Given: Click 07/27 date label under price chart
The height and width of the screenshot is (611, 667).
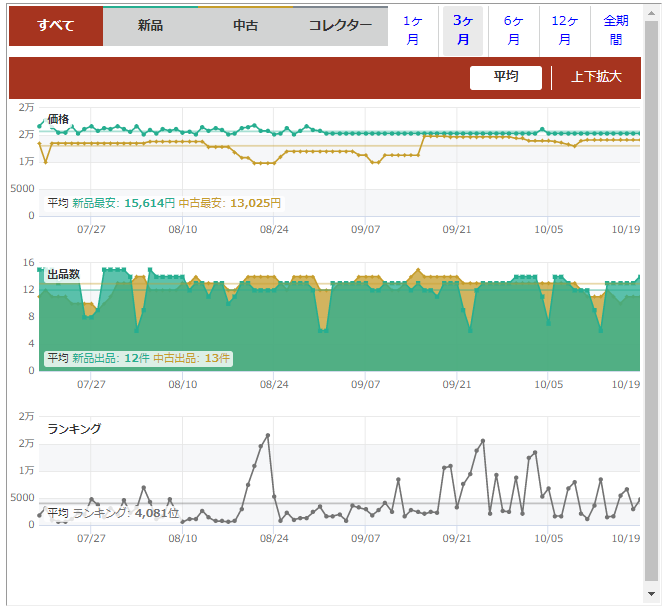Looking at the screenshot, I should (x=91, y=230).
